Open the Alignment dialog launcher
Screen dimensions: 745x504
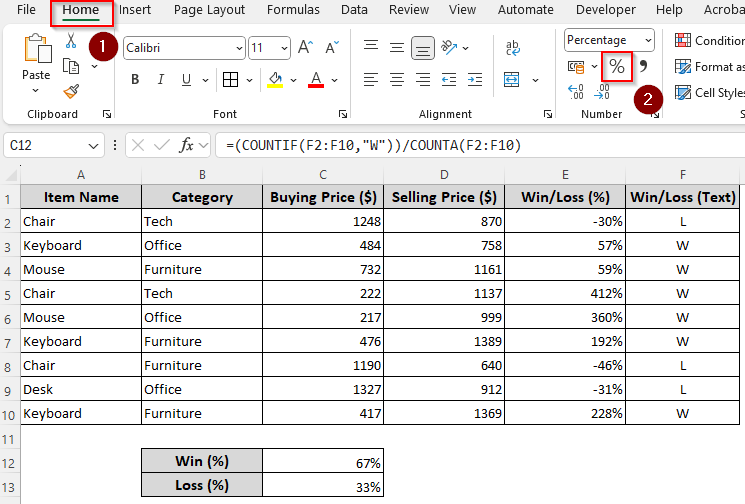point(548,114)
